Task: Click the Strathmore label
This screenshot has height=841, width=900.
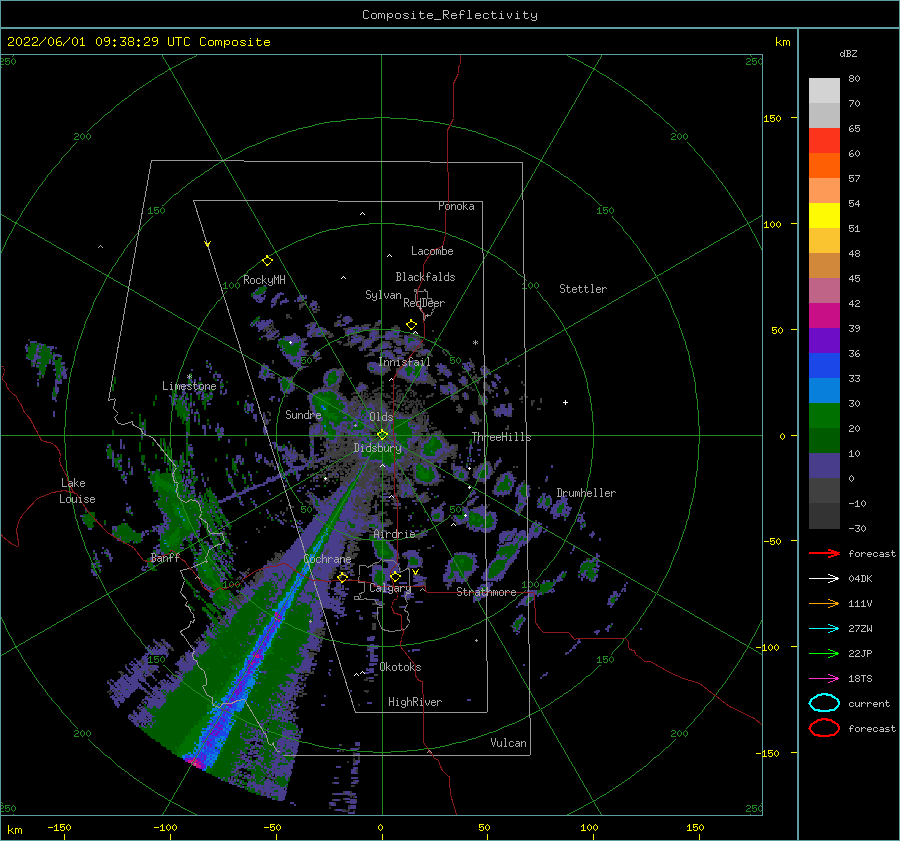Action: pyautogui.click(x=486, y=592)
